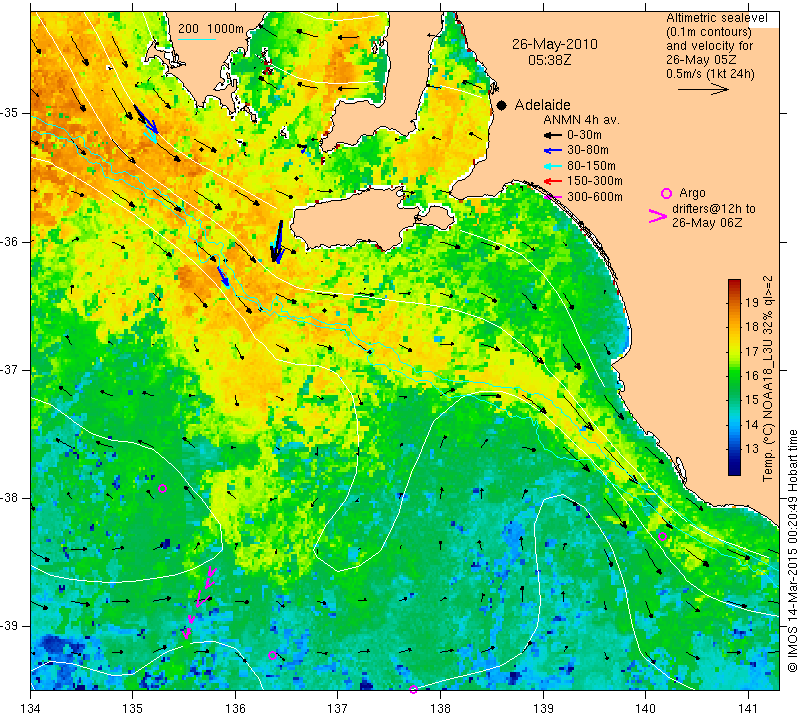800x720 pixels.
Task: Click the 0.5m/s (1kt 24h) scale text
Action: [x=710, y=74]
